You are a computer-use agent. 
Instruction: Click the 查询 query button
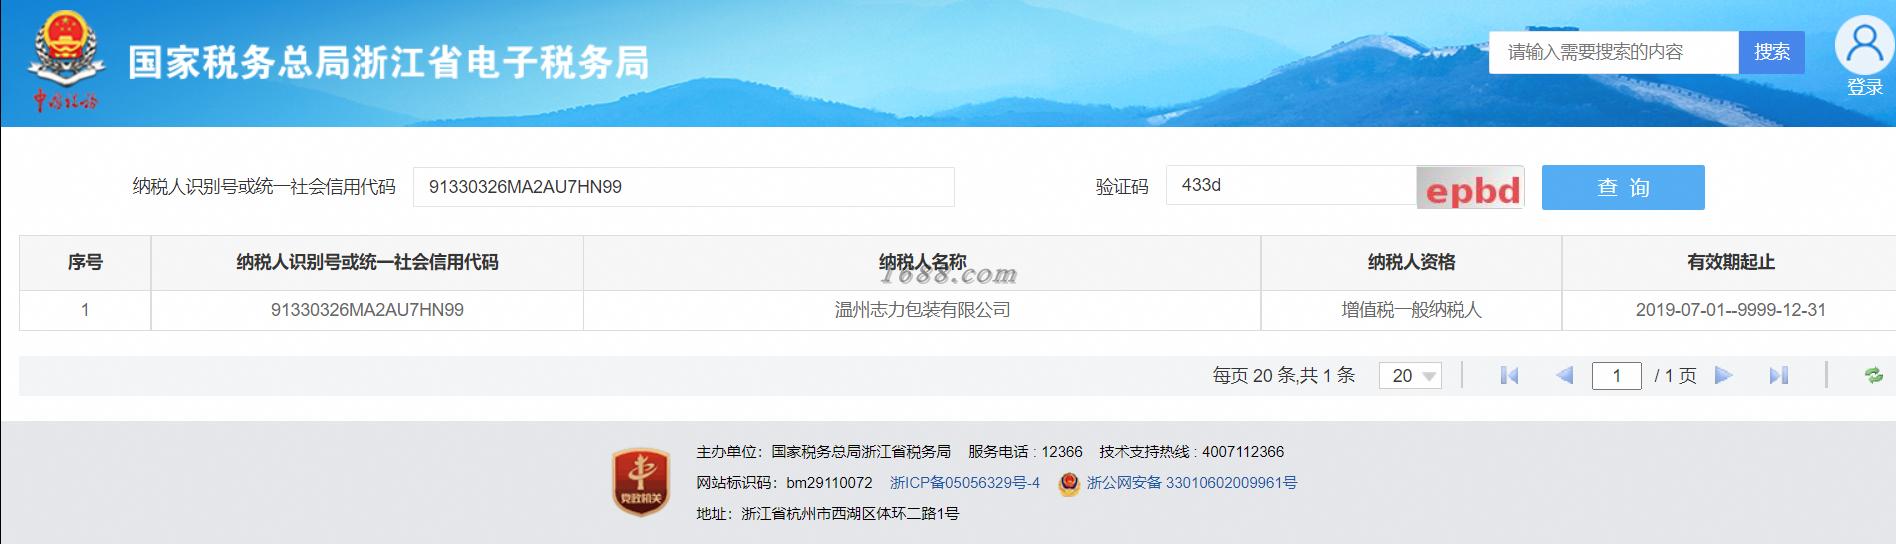pos(1623,187)
